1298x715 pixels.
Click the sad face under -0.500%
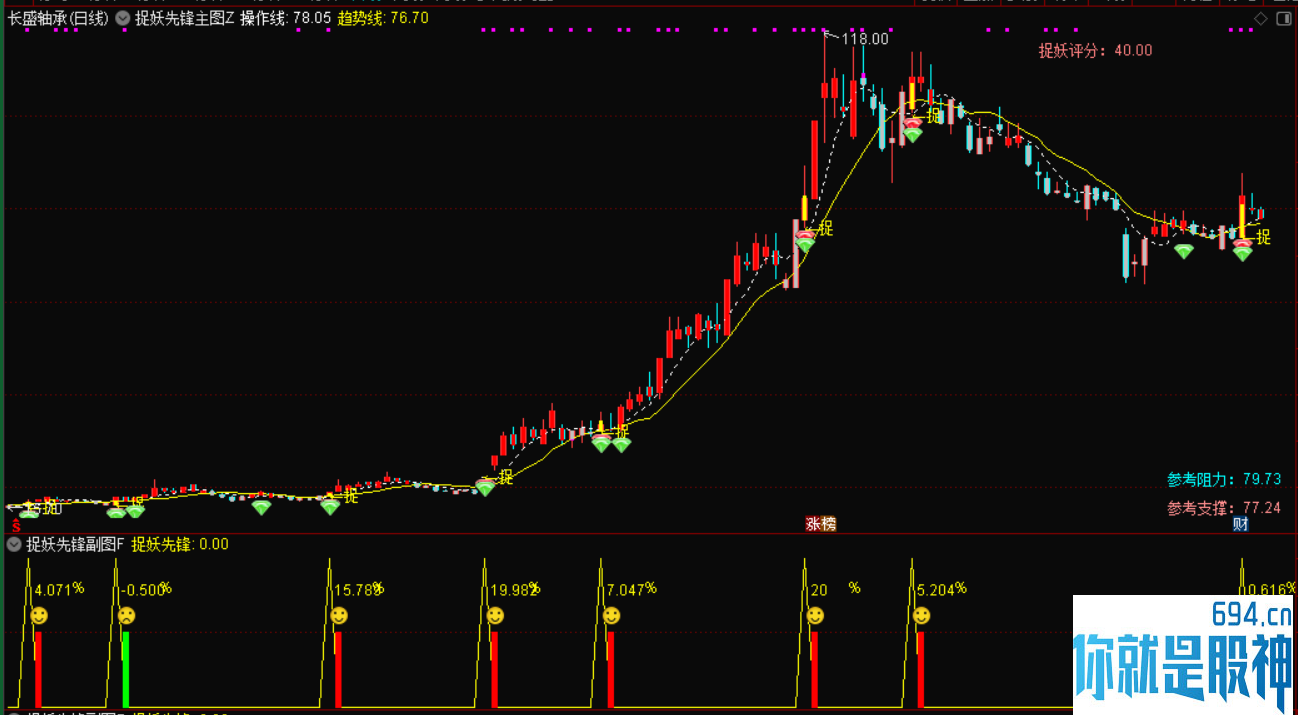point(126,616)
